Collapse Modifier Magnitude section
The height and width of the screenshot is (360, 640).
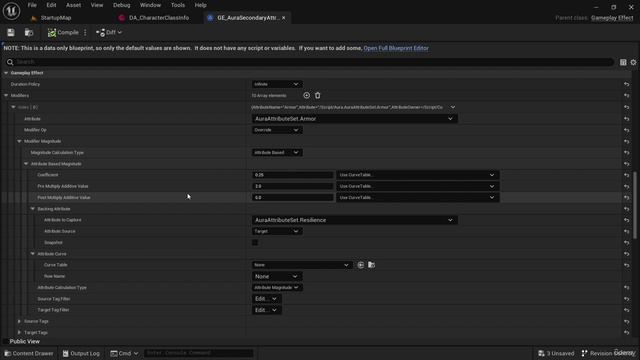[19, 141]
